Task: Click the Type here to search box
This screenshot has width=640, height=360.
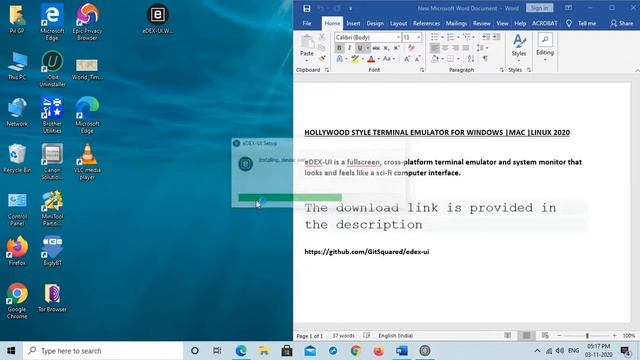Action: tap(103, 351)
